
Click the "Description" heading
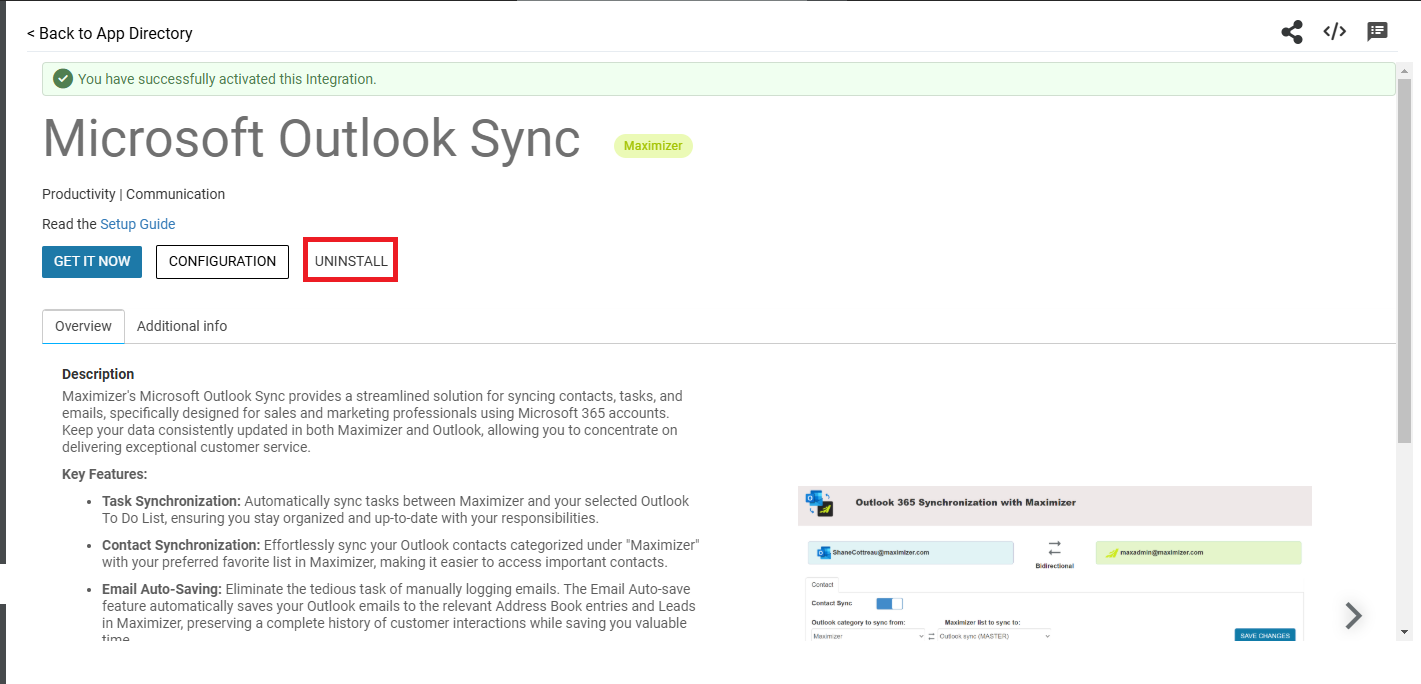[x=98, y=374]
